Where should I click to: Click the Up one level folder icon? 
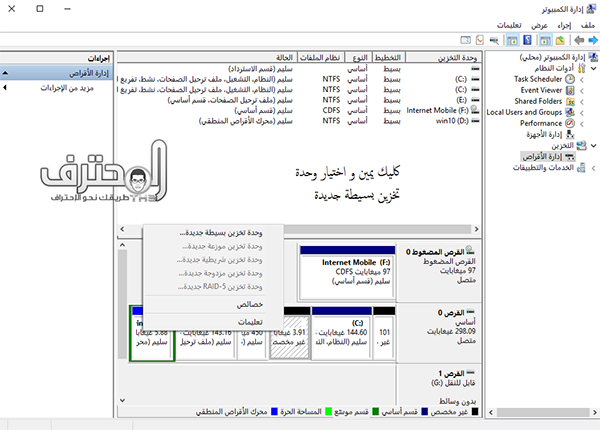[559, 40]
